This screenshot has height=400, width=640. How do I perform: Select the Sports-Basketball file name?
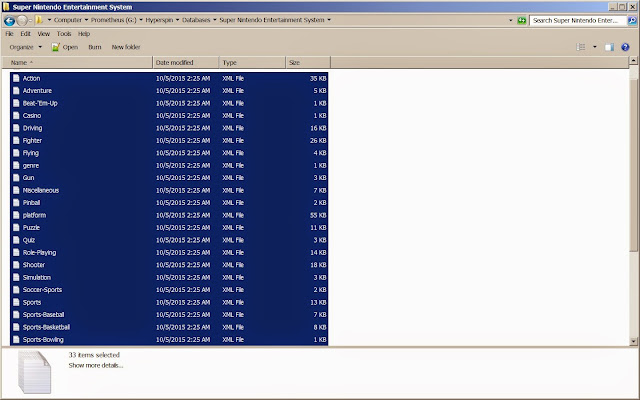pyautogui.click(x=46, y=327)
